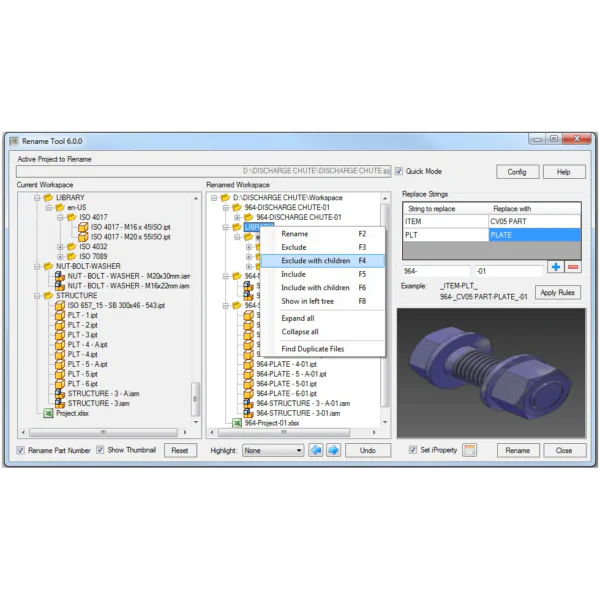Screen dimensions: 600x600
Task: Click the red minus remove-rule icon
Action: [x=573, y=267]
